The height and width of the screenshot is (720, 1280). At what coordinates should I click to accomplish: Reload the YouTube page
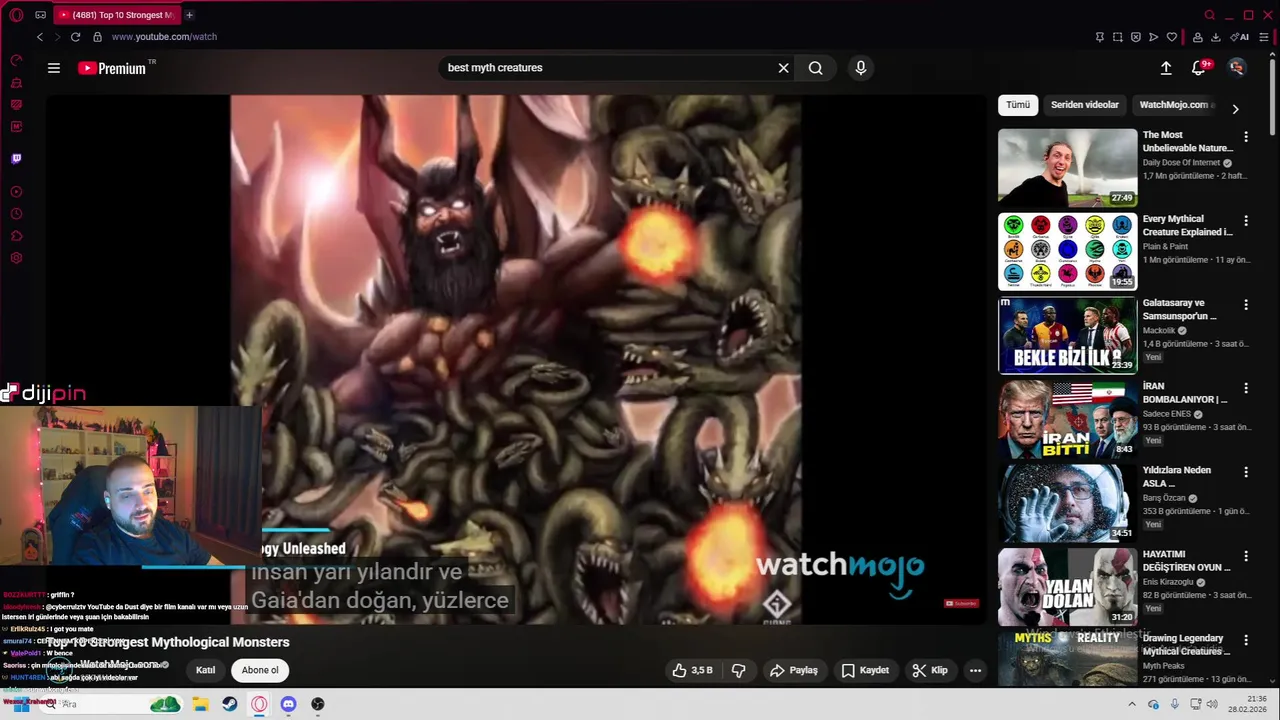pyautogui.click(x=75, y=37)
